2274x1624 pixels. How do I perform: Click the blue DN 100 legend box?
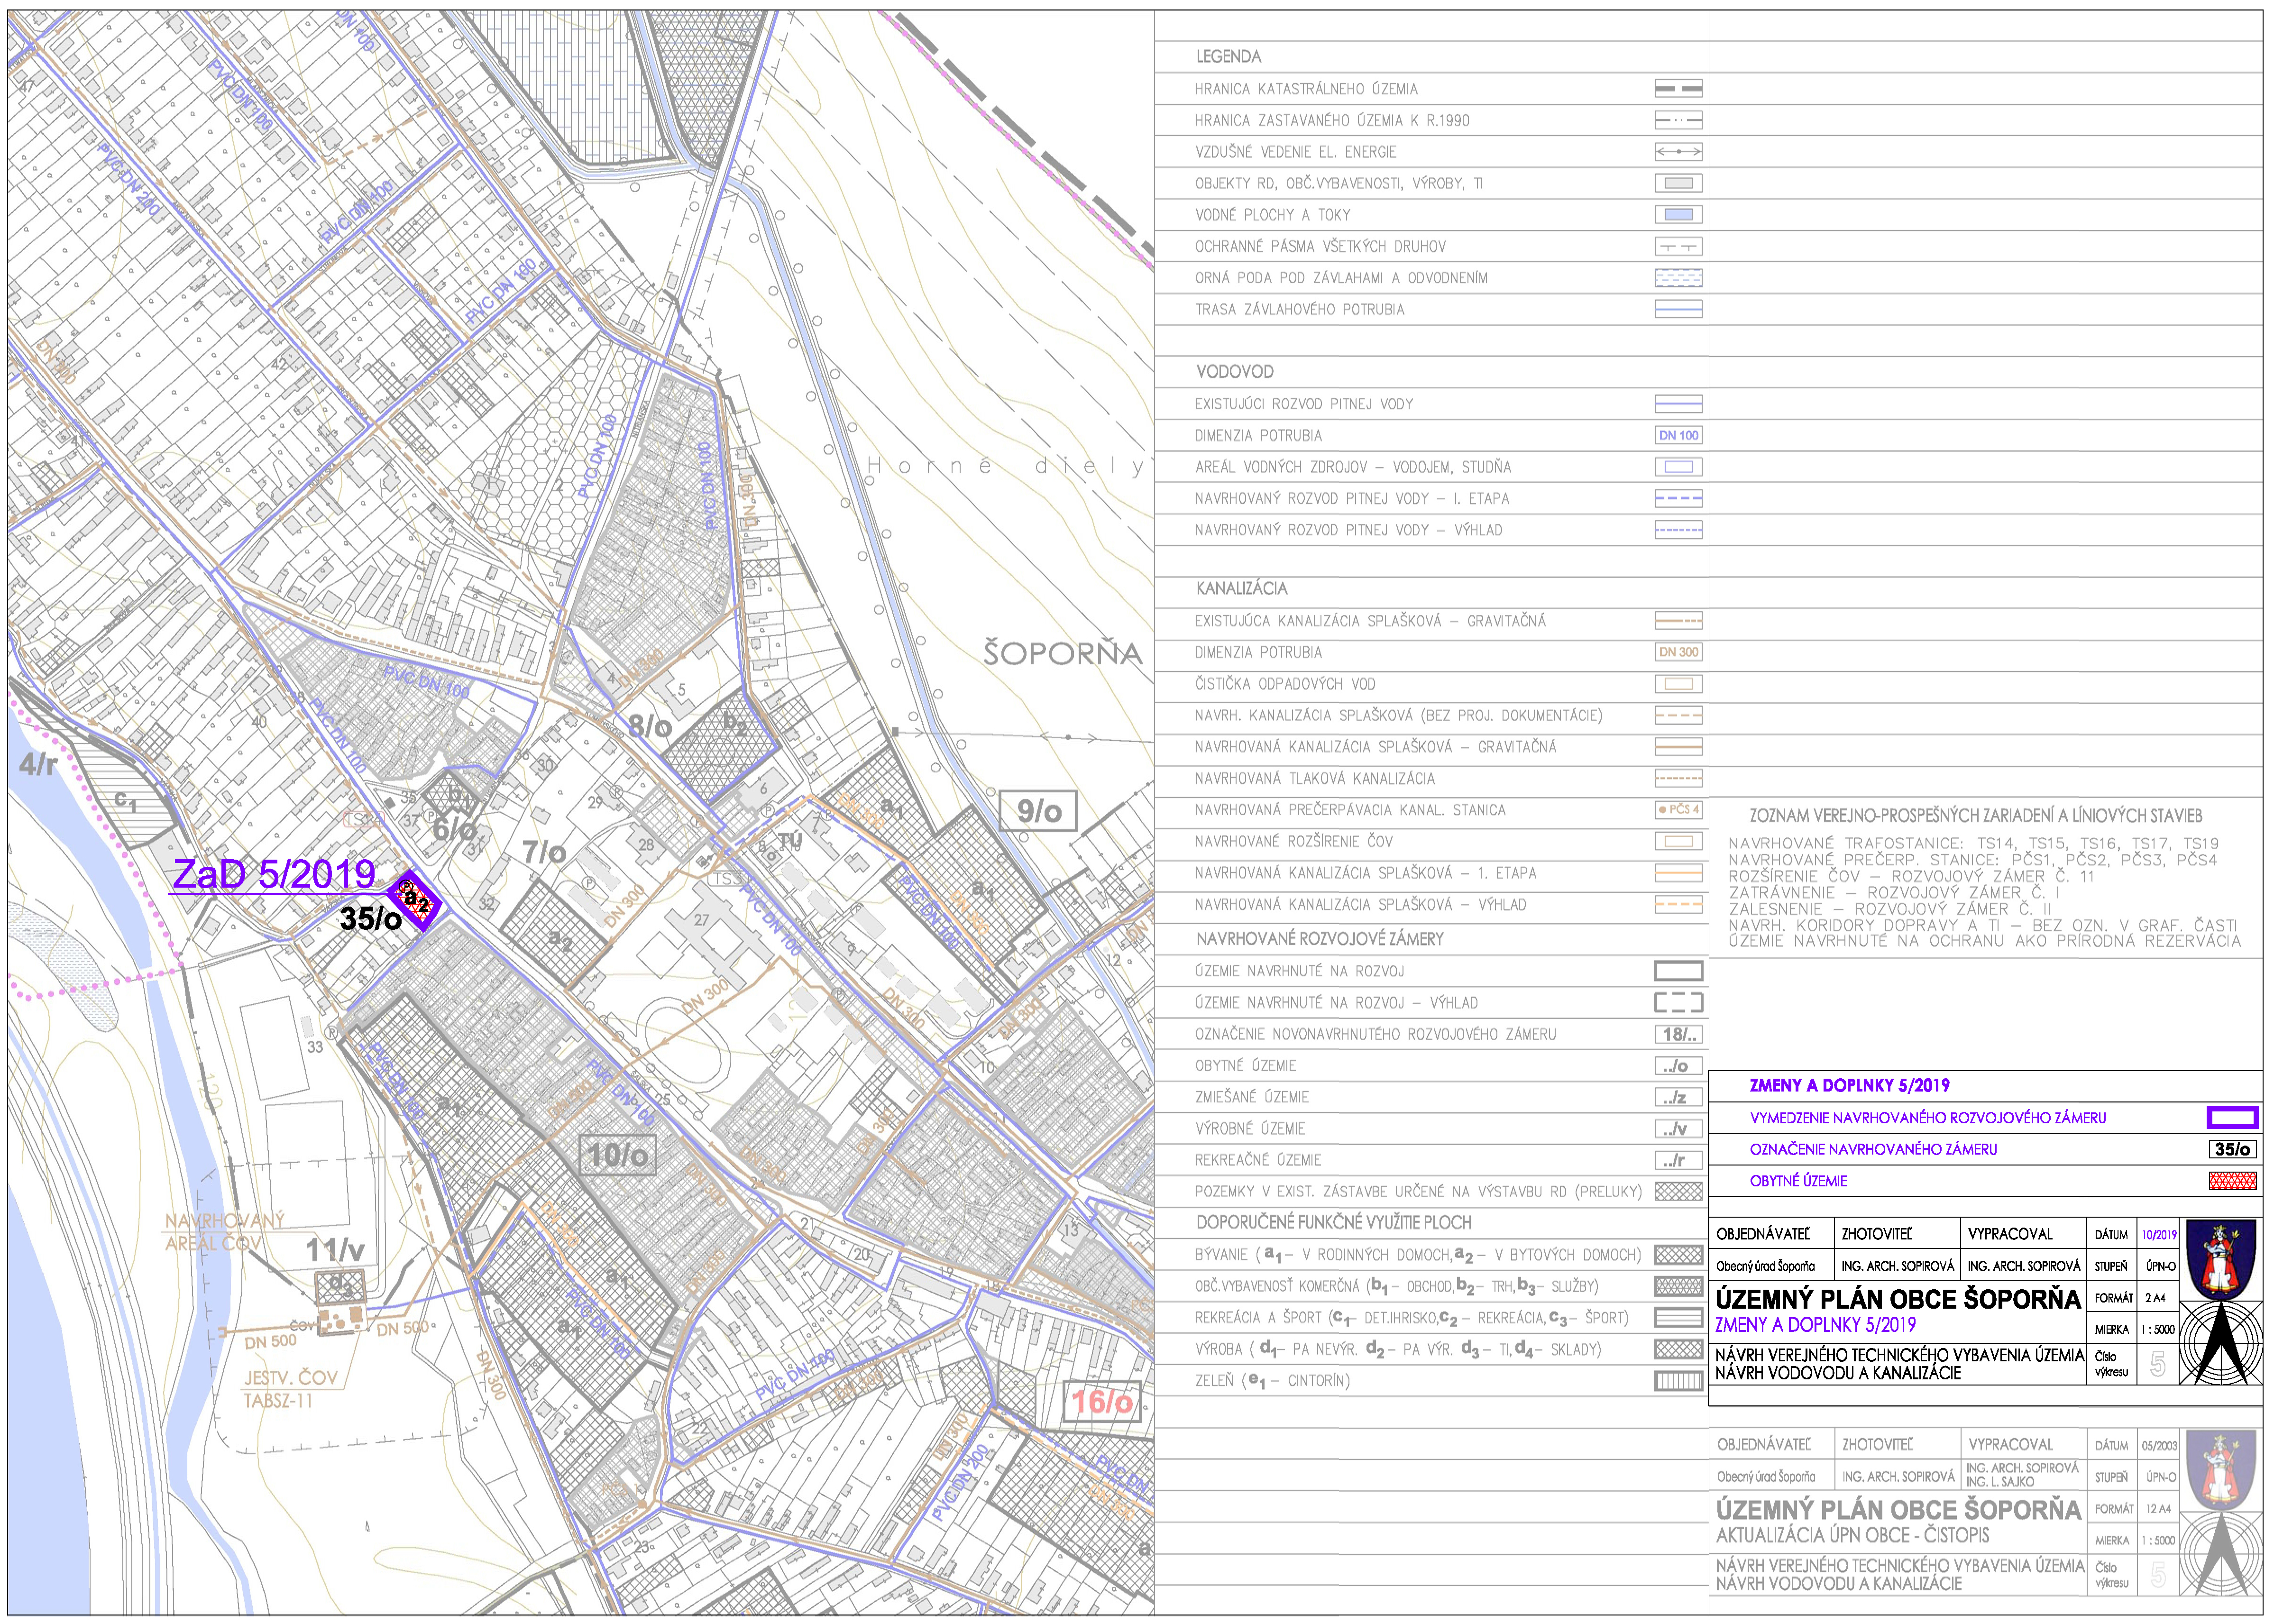[1678, 435]
